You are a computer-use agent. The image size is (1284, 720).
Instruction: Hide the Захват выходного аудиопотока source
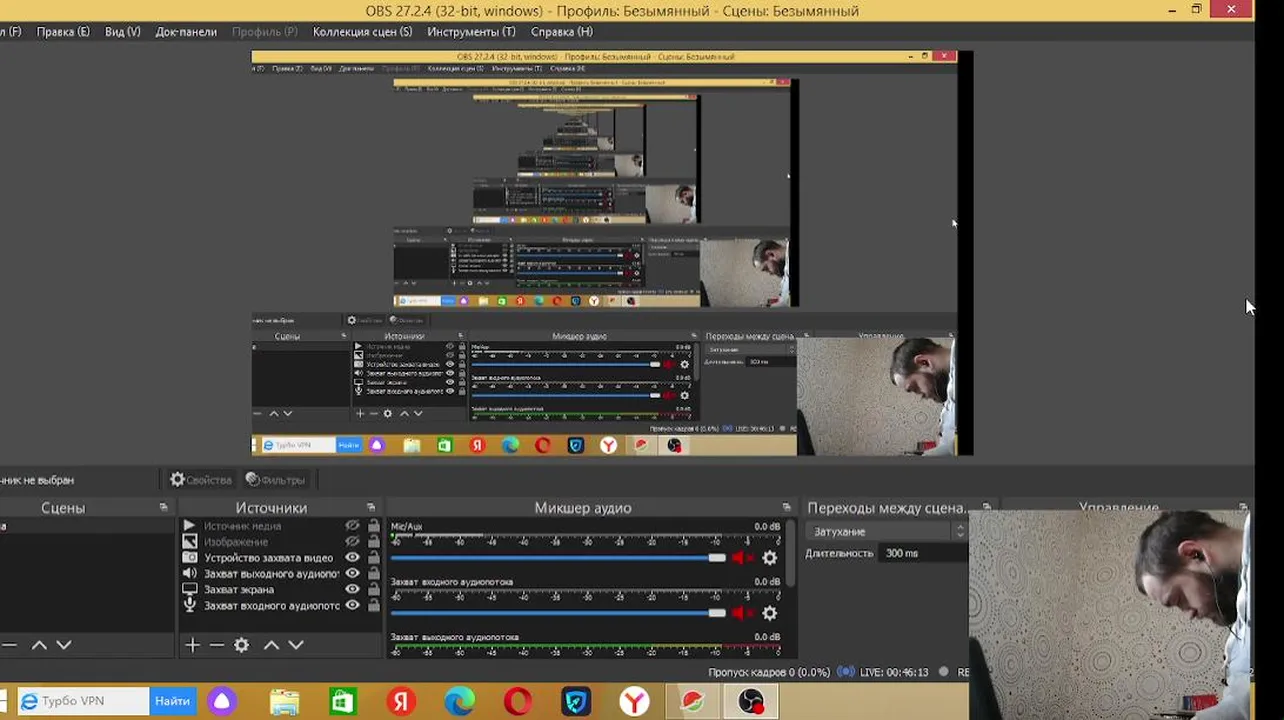[352, 574]
